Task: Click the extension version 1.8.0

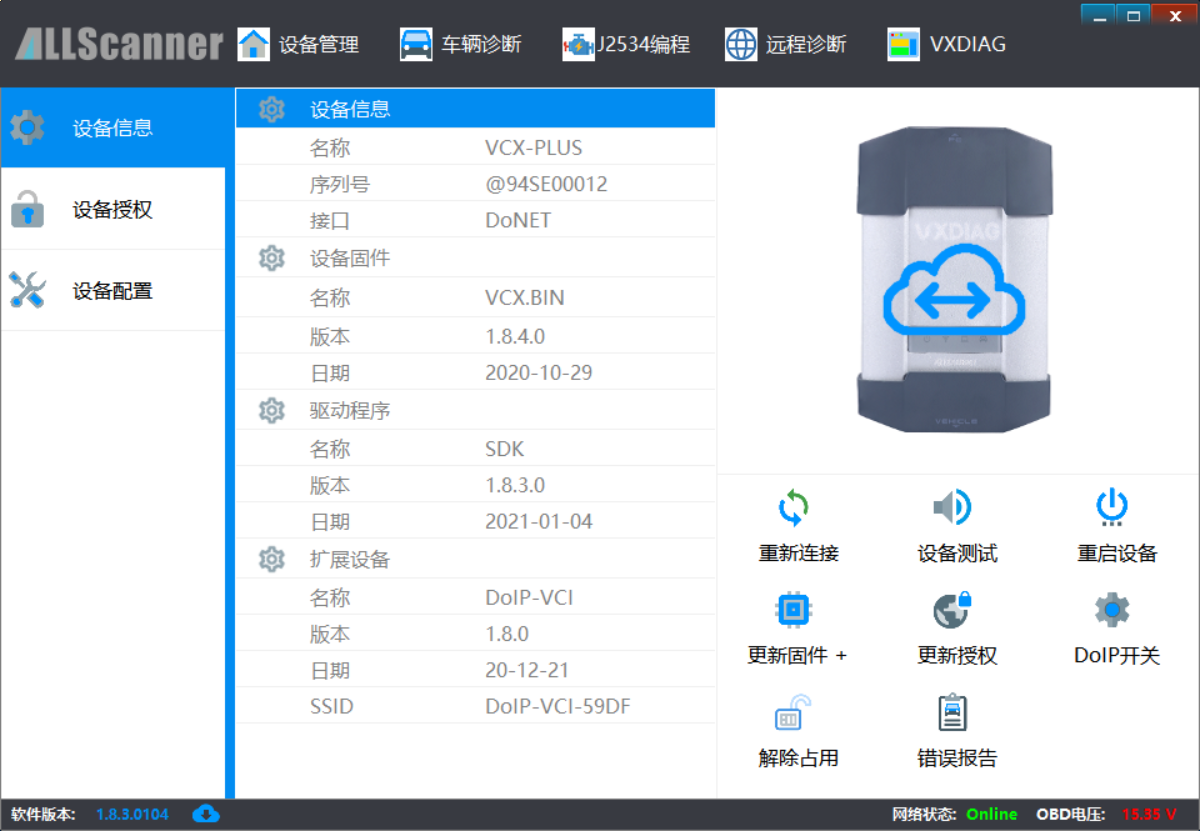Action: [507, 634]
